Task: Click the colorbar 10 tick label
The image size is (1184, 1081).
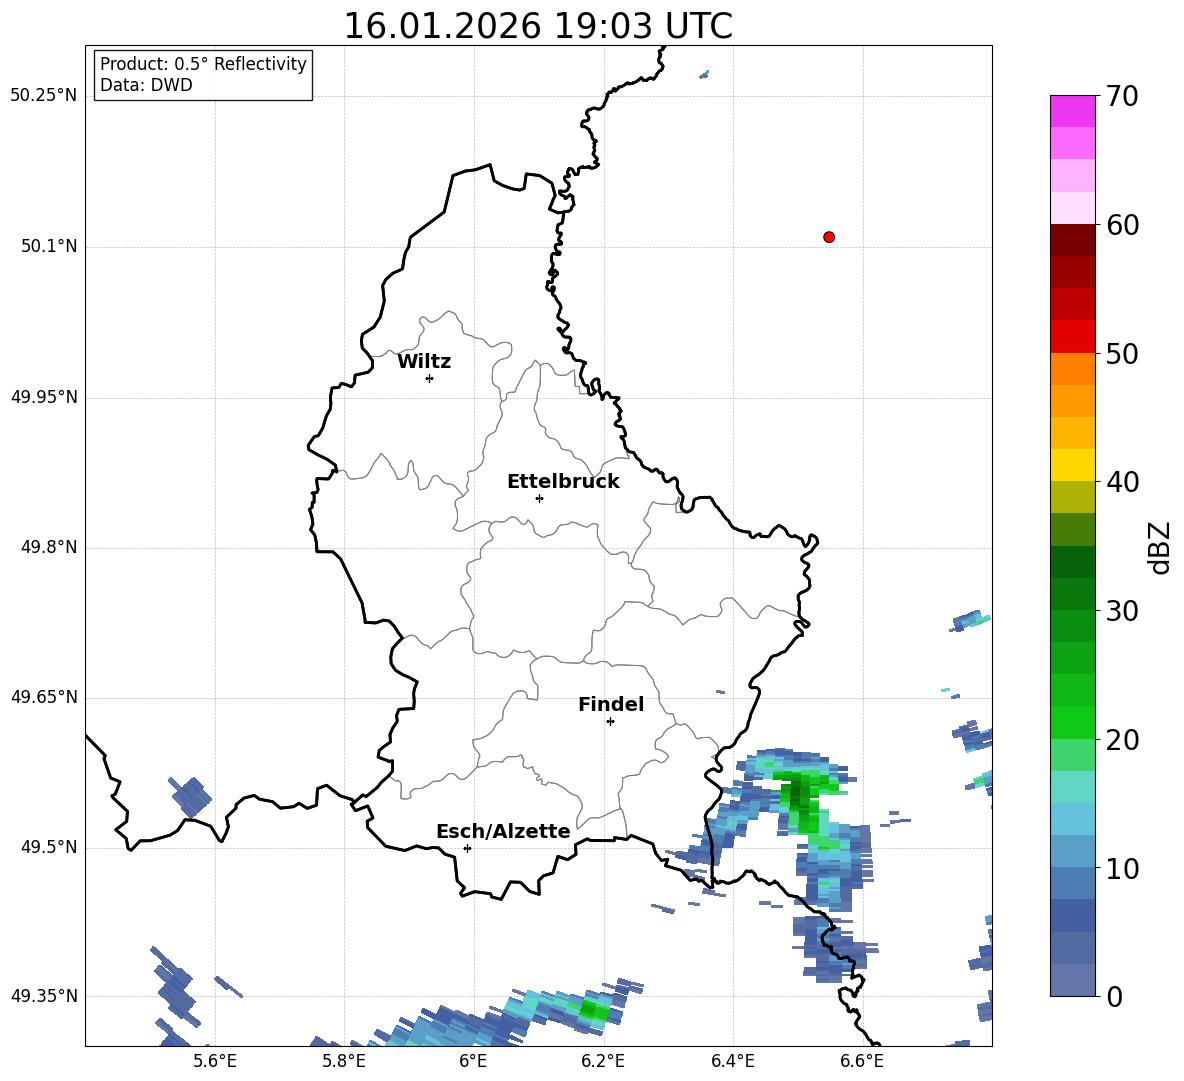Action: tap(1123, 868)
